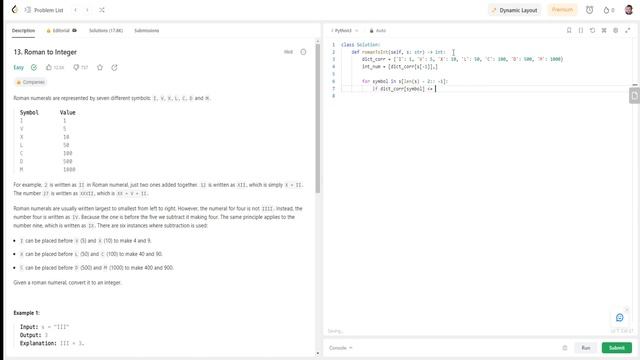Viewport: 640px width, 360px height.
Task: Click the streak flame counter
Action: click(x=609, y=10)
